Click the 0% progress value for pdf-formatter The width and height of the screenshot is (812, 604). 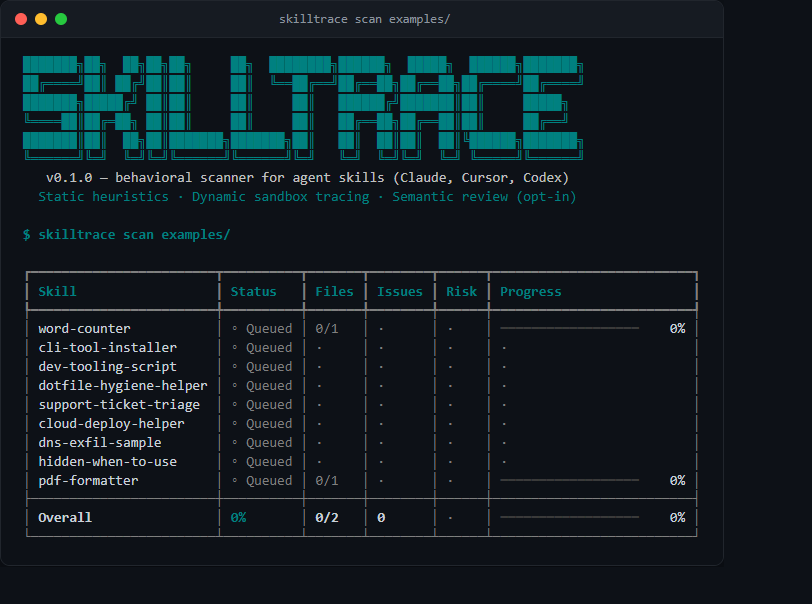click(677, 481)
